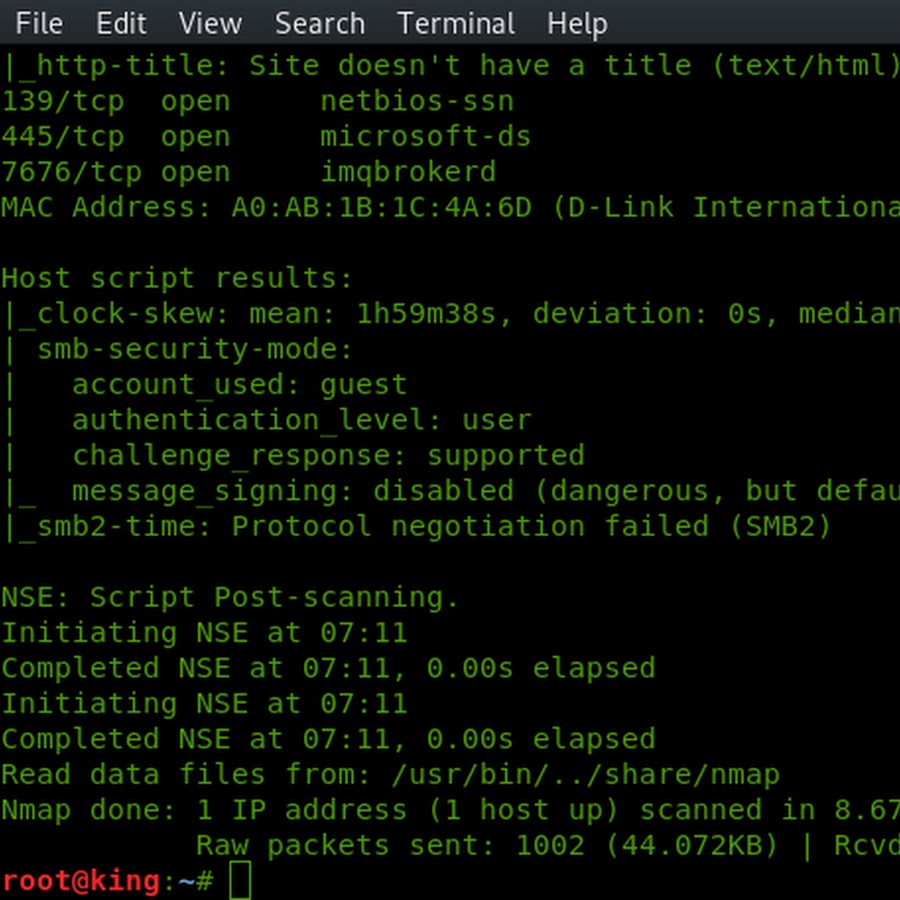Screen dimensions: 900x900
Task: Open the Edit menu
Action: click(x=121, y=24)
